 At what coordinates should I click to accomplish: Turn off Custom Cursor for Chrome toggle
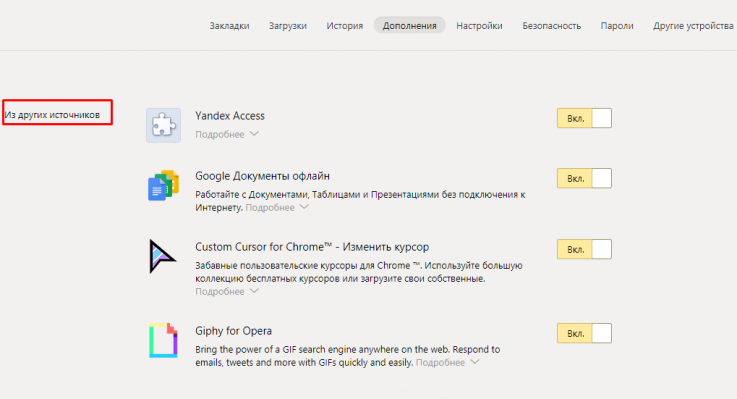pyautogui.click(x=584, y=249)
